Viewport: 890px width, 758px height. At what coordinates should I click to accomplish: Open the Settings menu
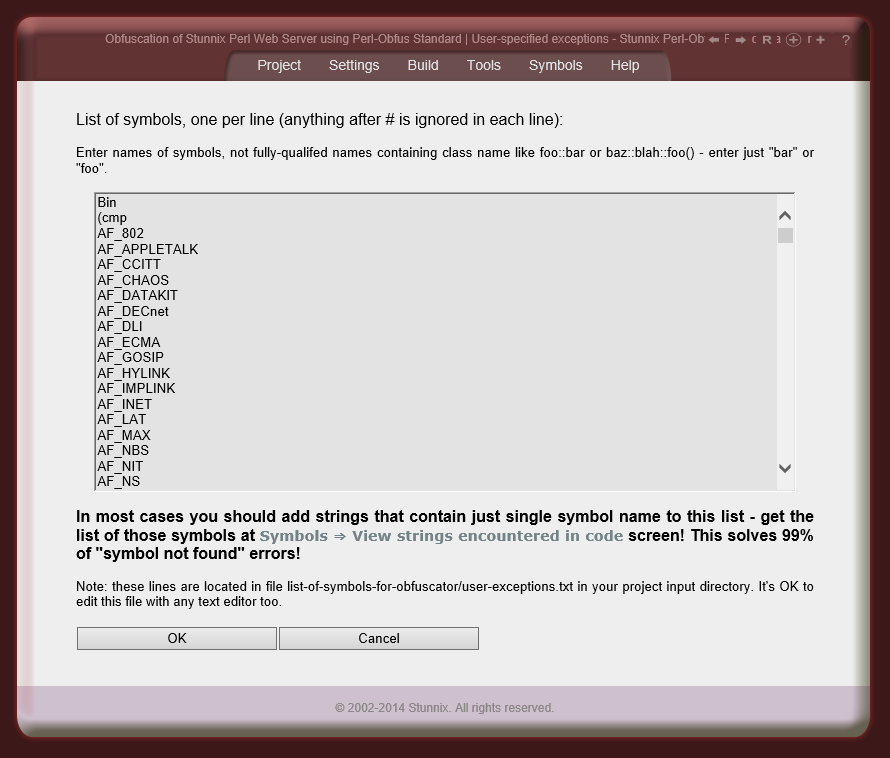(x=354, y=65)
